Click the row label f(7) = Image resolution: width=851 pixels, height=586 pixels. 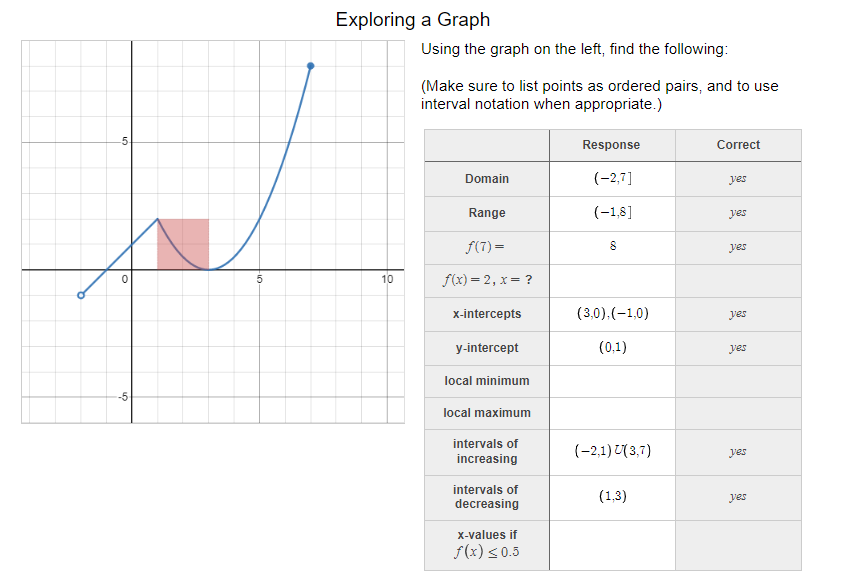(x=486, y=247)
